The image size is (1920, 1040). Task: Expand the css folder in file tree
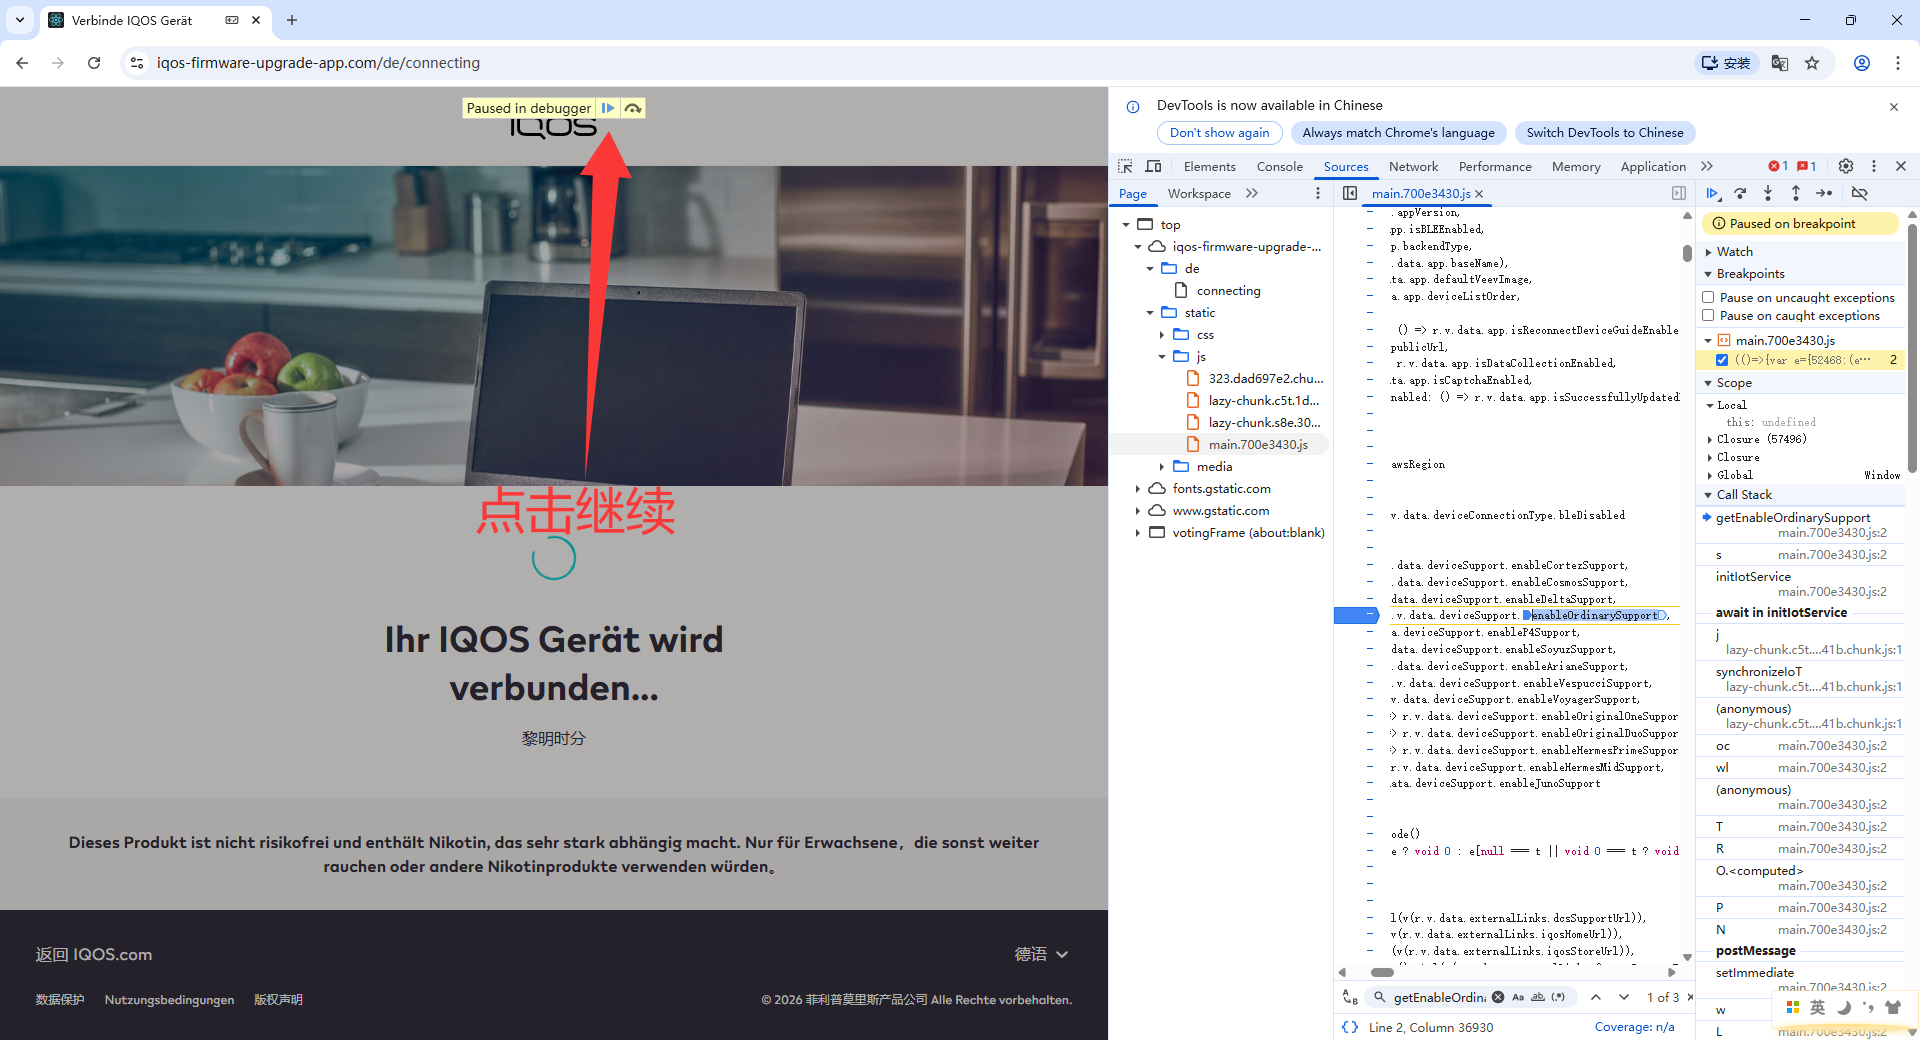point(1162,335)
